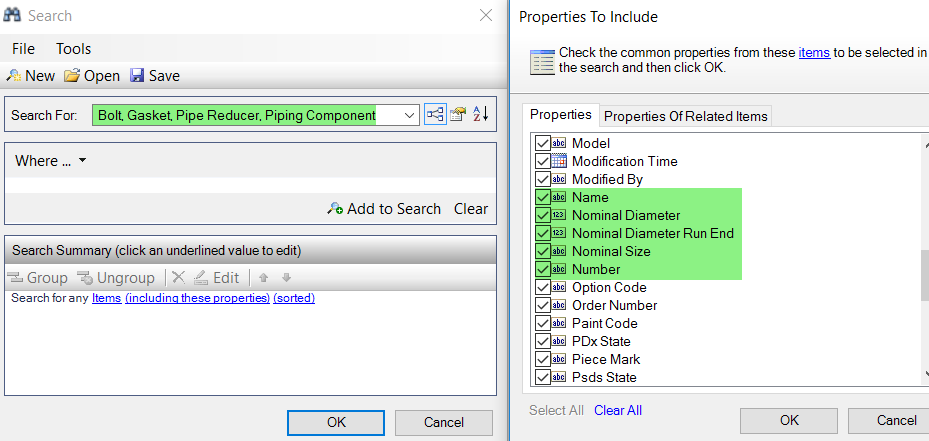Click the (sorted) link

[x=294, y=298]
